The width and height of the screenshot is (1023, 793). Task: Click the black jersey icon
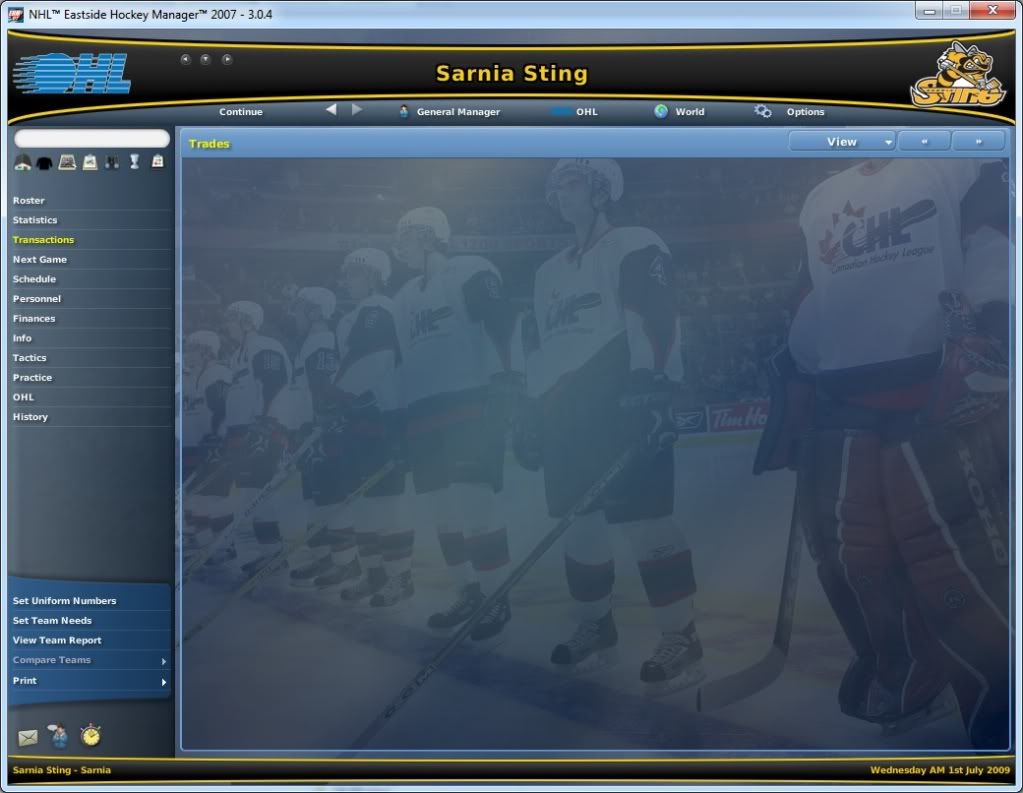pos(44,163)
